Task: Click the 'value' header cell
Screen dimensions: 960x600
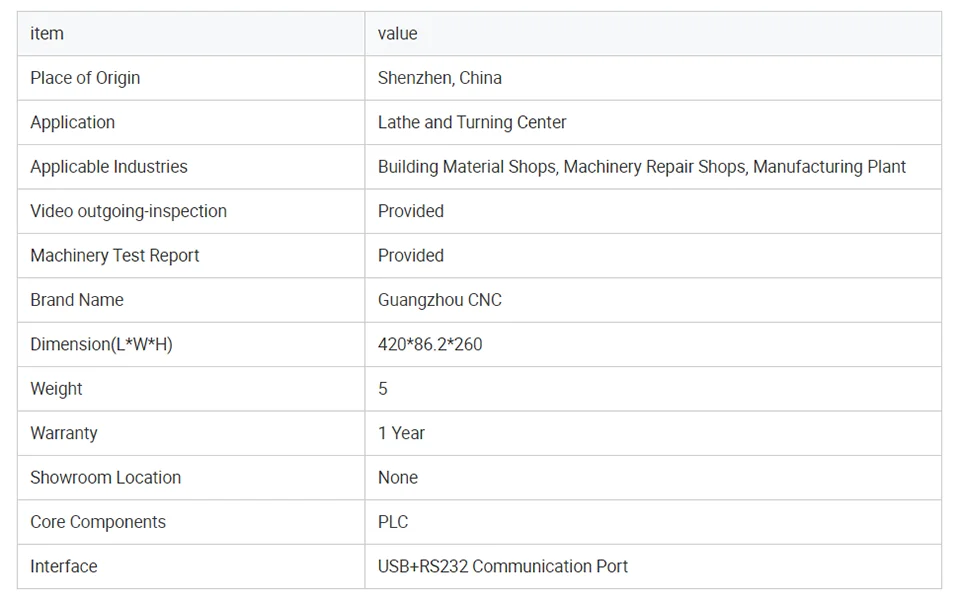Action: click(x=397, y=34)
